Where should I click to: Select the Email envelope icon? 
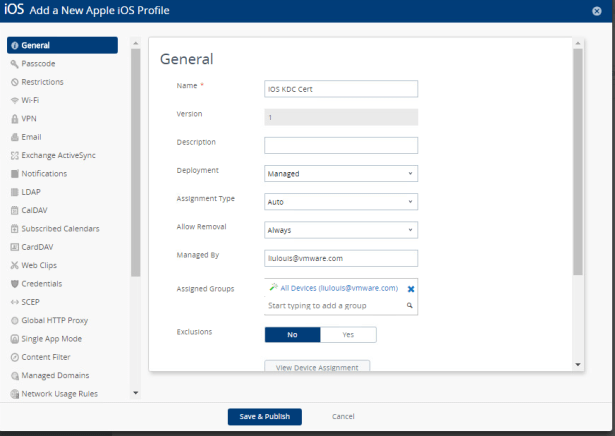[14, 137]
